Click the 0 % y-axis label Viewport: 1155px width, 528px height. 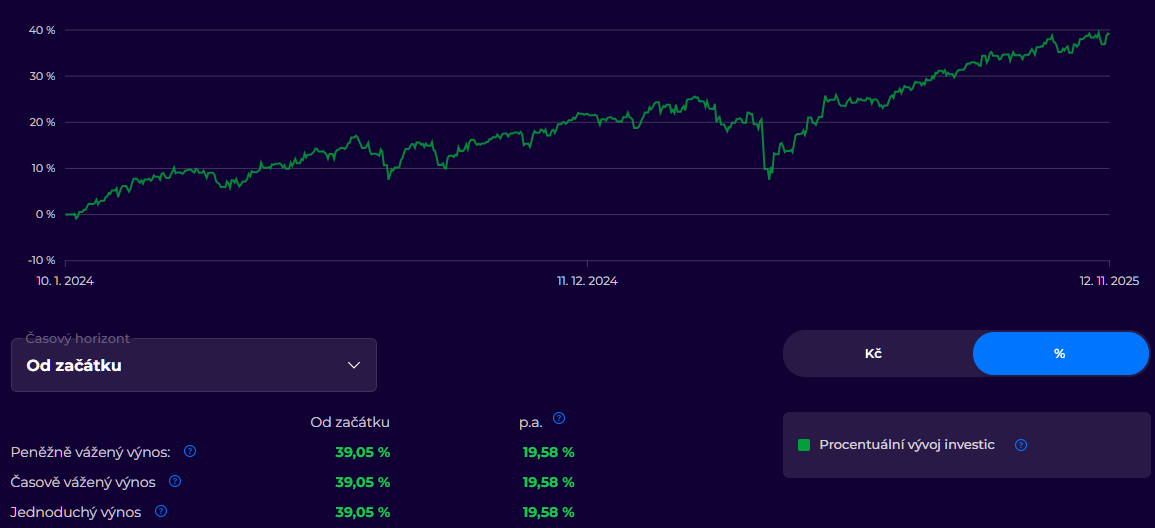coord(45,214)
